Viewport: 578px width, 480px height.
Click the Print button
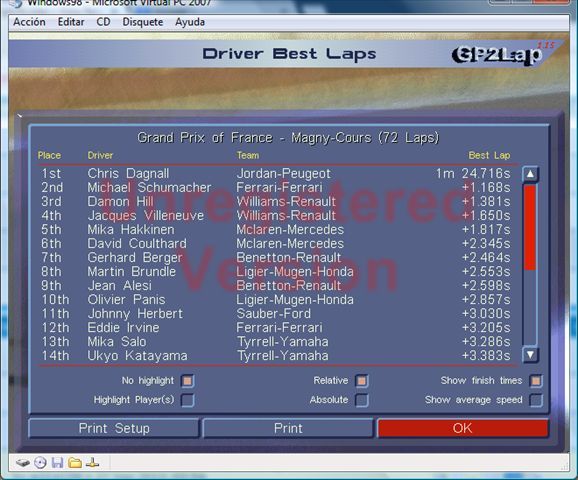(288, 428)
